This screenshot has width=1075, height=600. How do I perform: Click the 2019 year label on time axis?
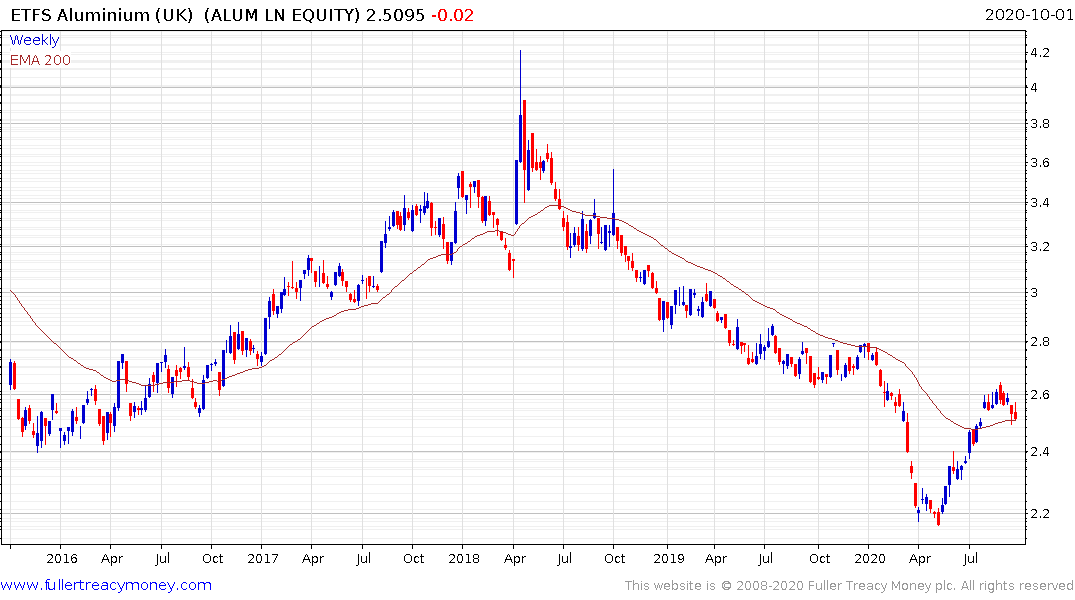(668, 558)
